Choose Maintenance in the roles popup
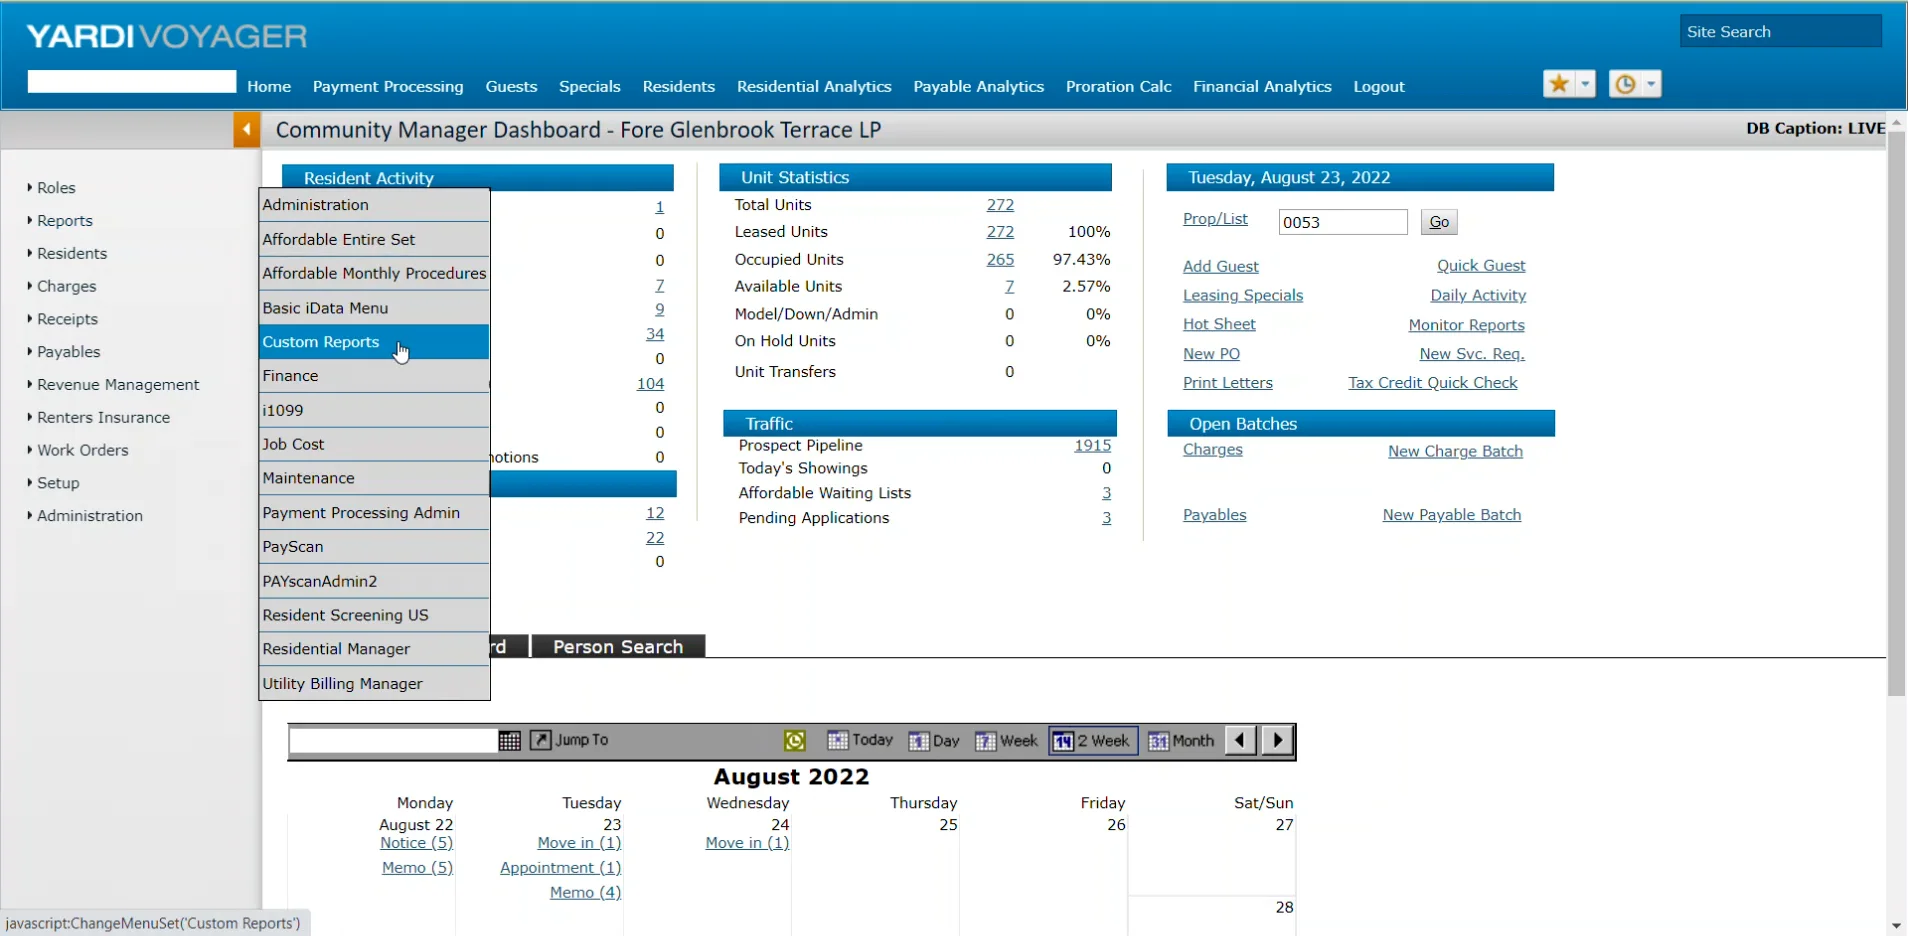 (x=374, y=478)
